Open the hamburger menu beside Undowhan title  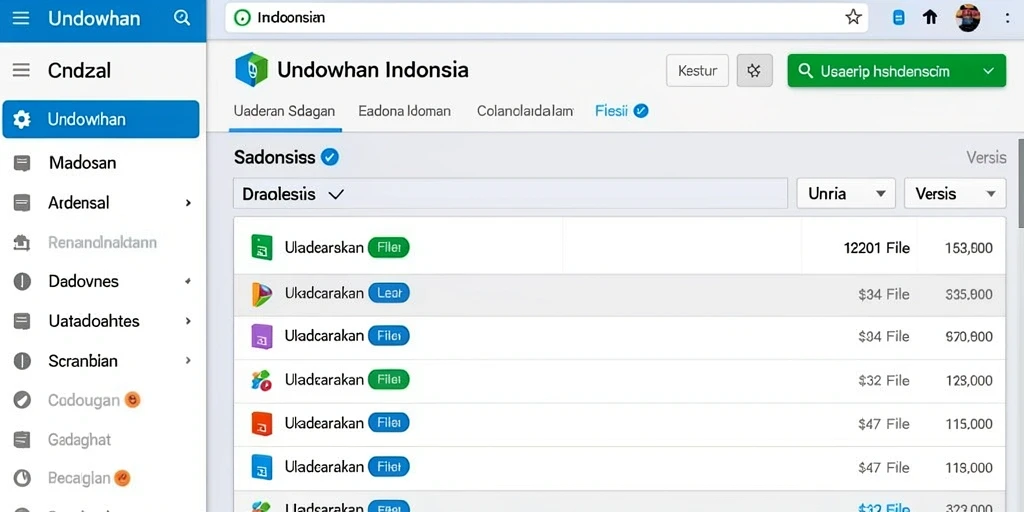21,18
